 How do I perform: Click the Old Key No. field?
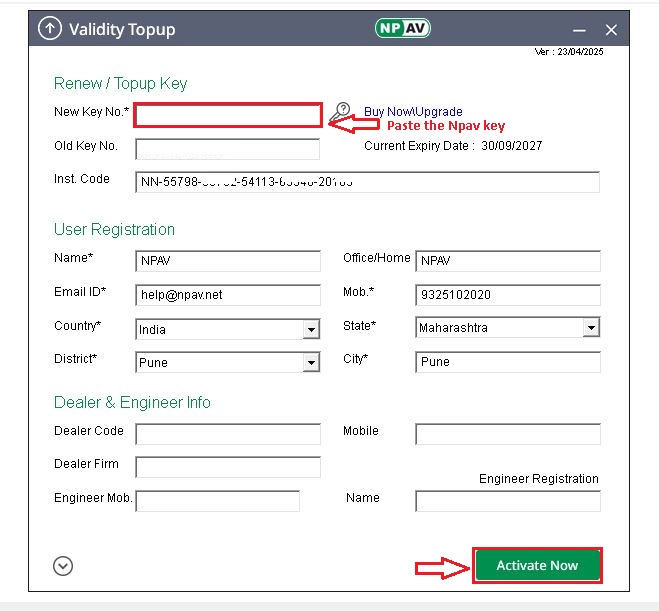pyautogui.click(x=227, y=149)
